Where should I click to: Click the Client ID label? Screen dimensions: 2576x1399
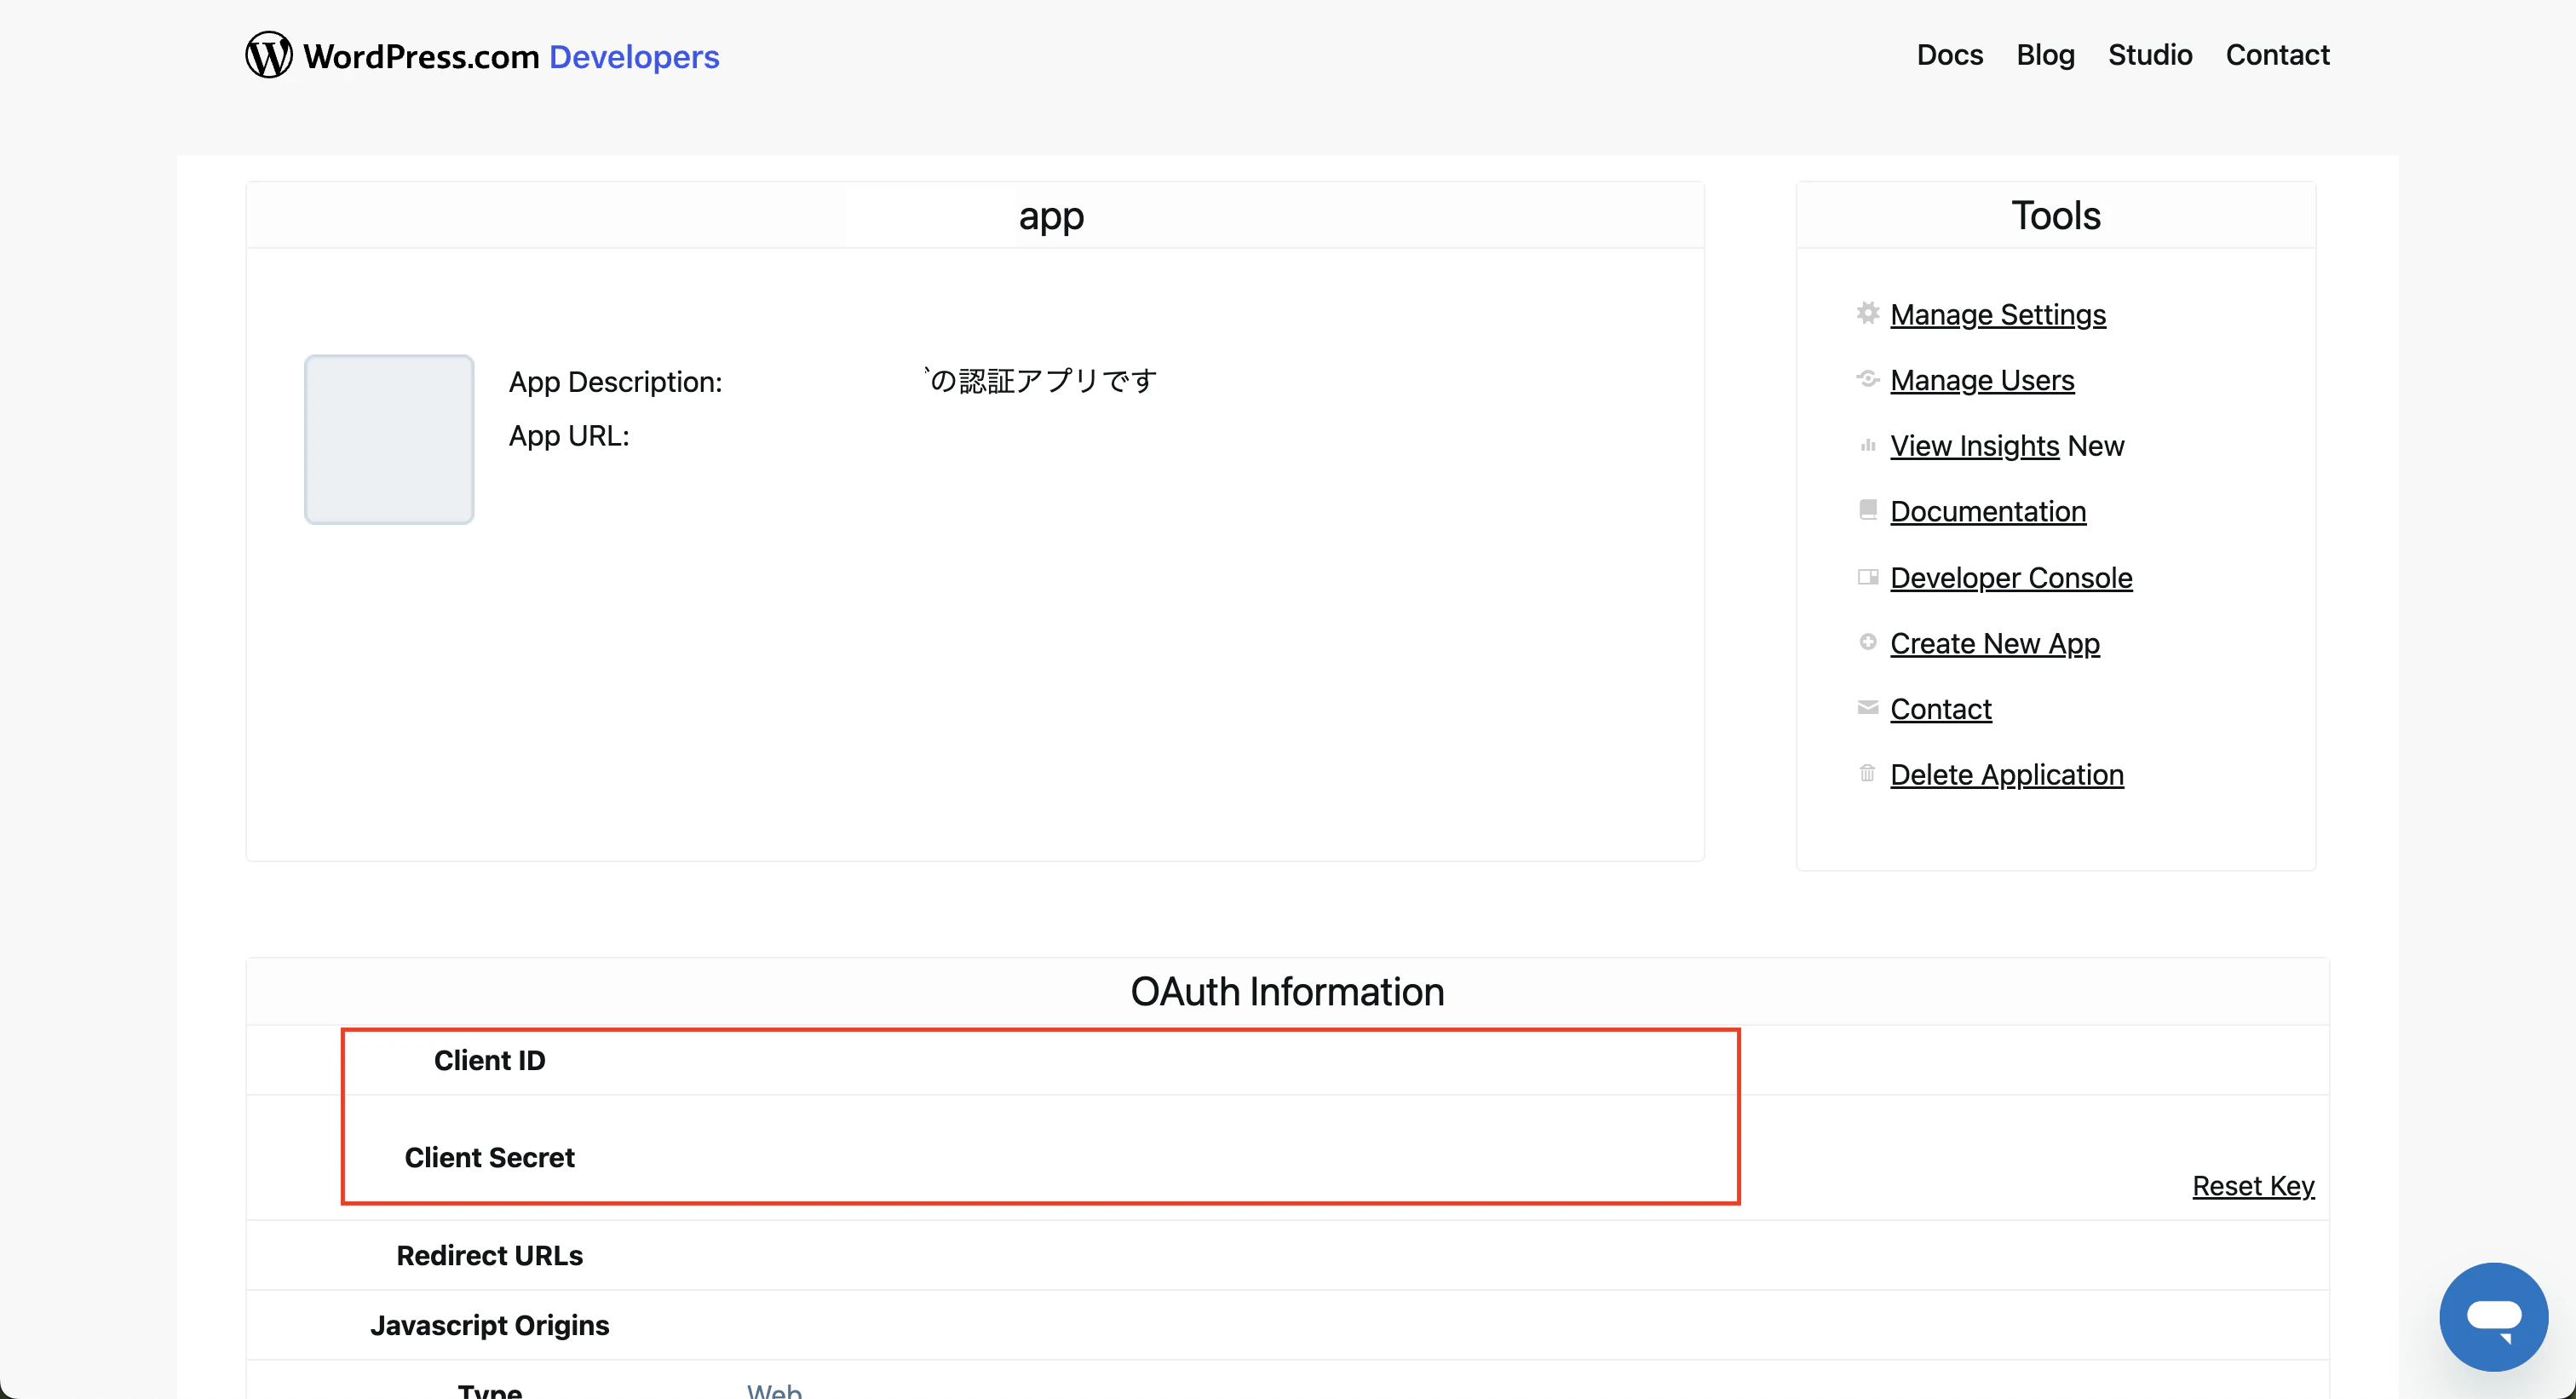[489, 1060]
